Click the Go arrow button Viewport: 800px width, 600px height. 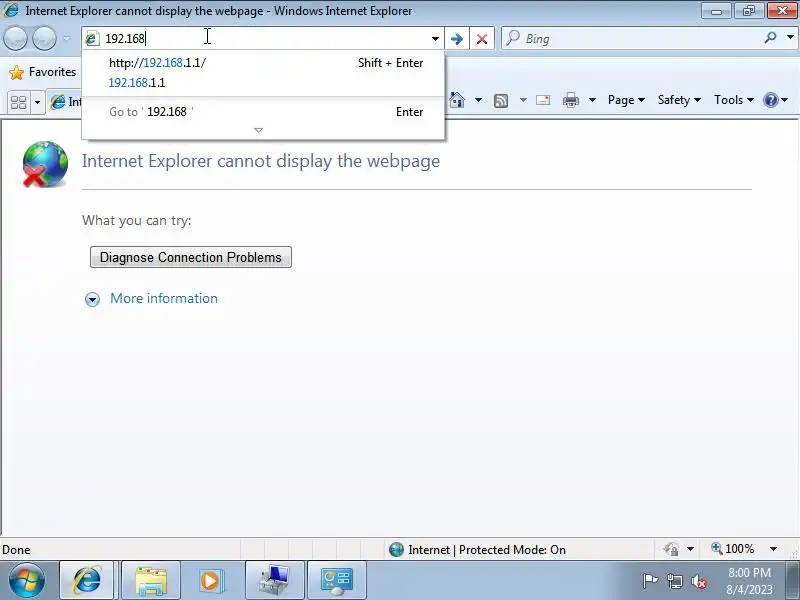[457, 39]
